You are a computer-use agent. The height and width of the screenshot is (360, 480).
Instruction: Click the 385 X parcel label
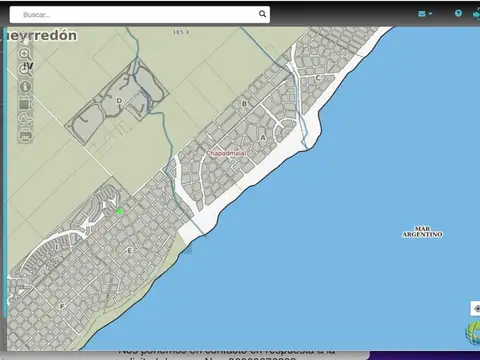tap(181, 32)
